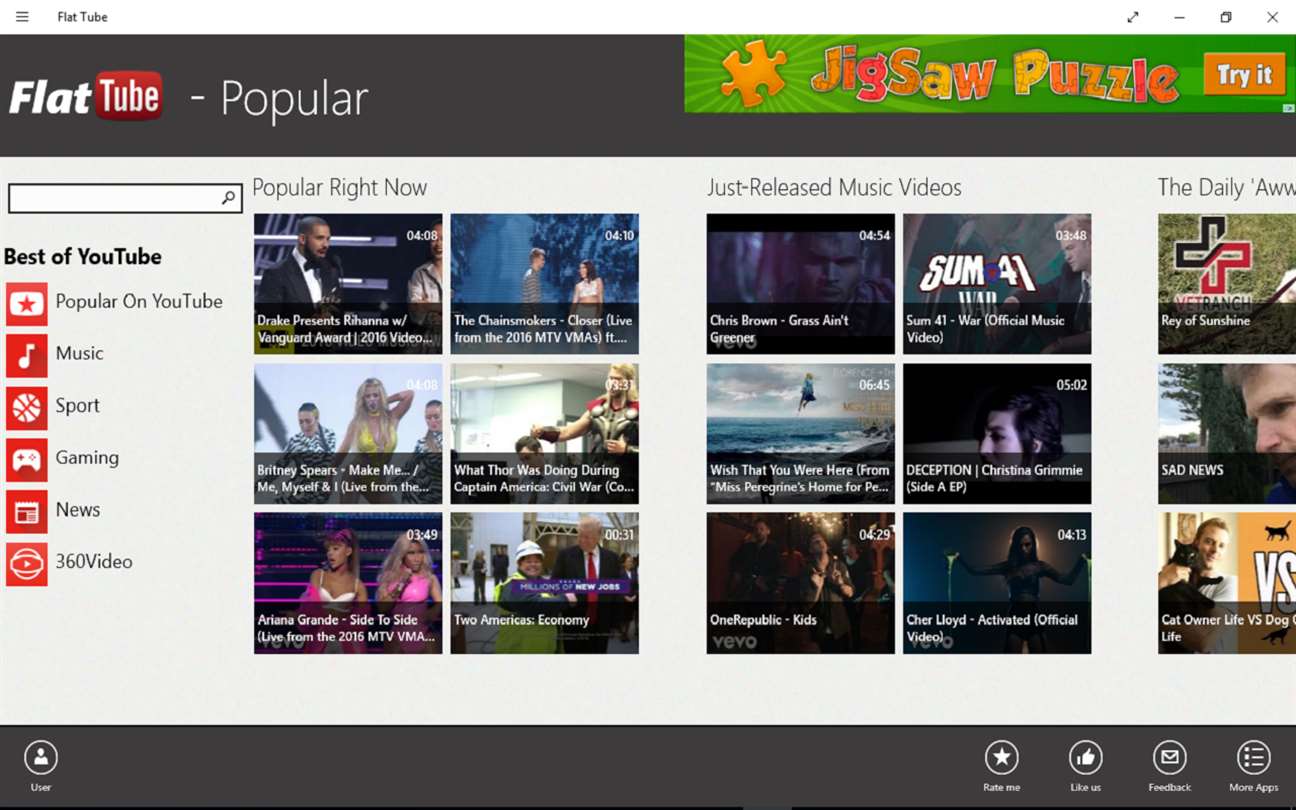Click the Gaming controller icon

pos(26,459)
